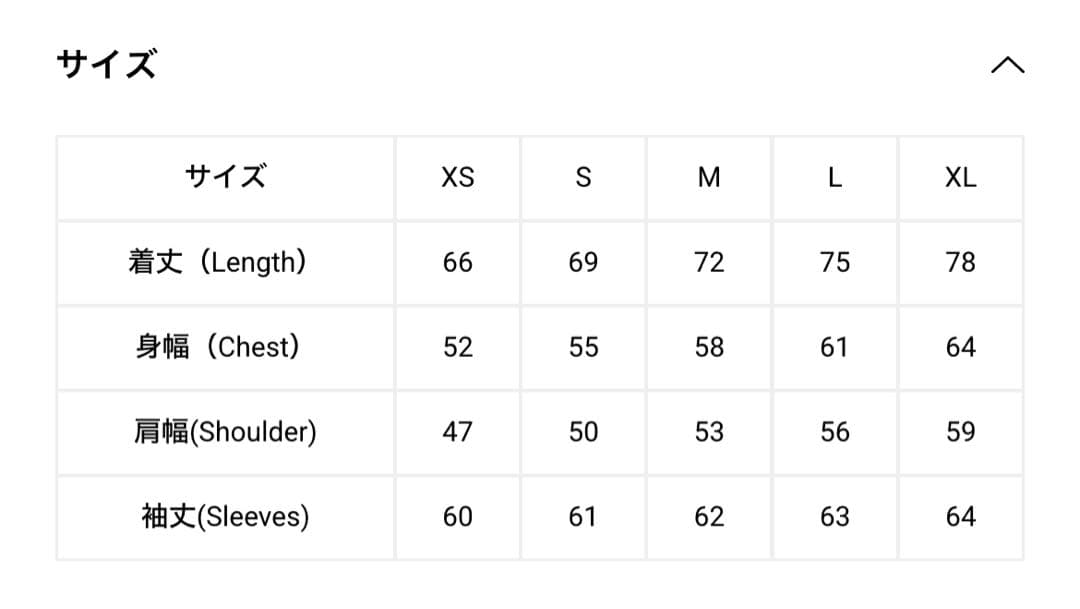Click the XS shoulder value 47
This screenshot has height=609, width=1080.
[458, 432]
